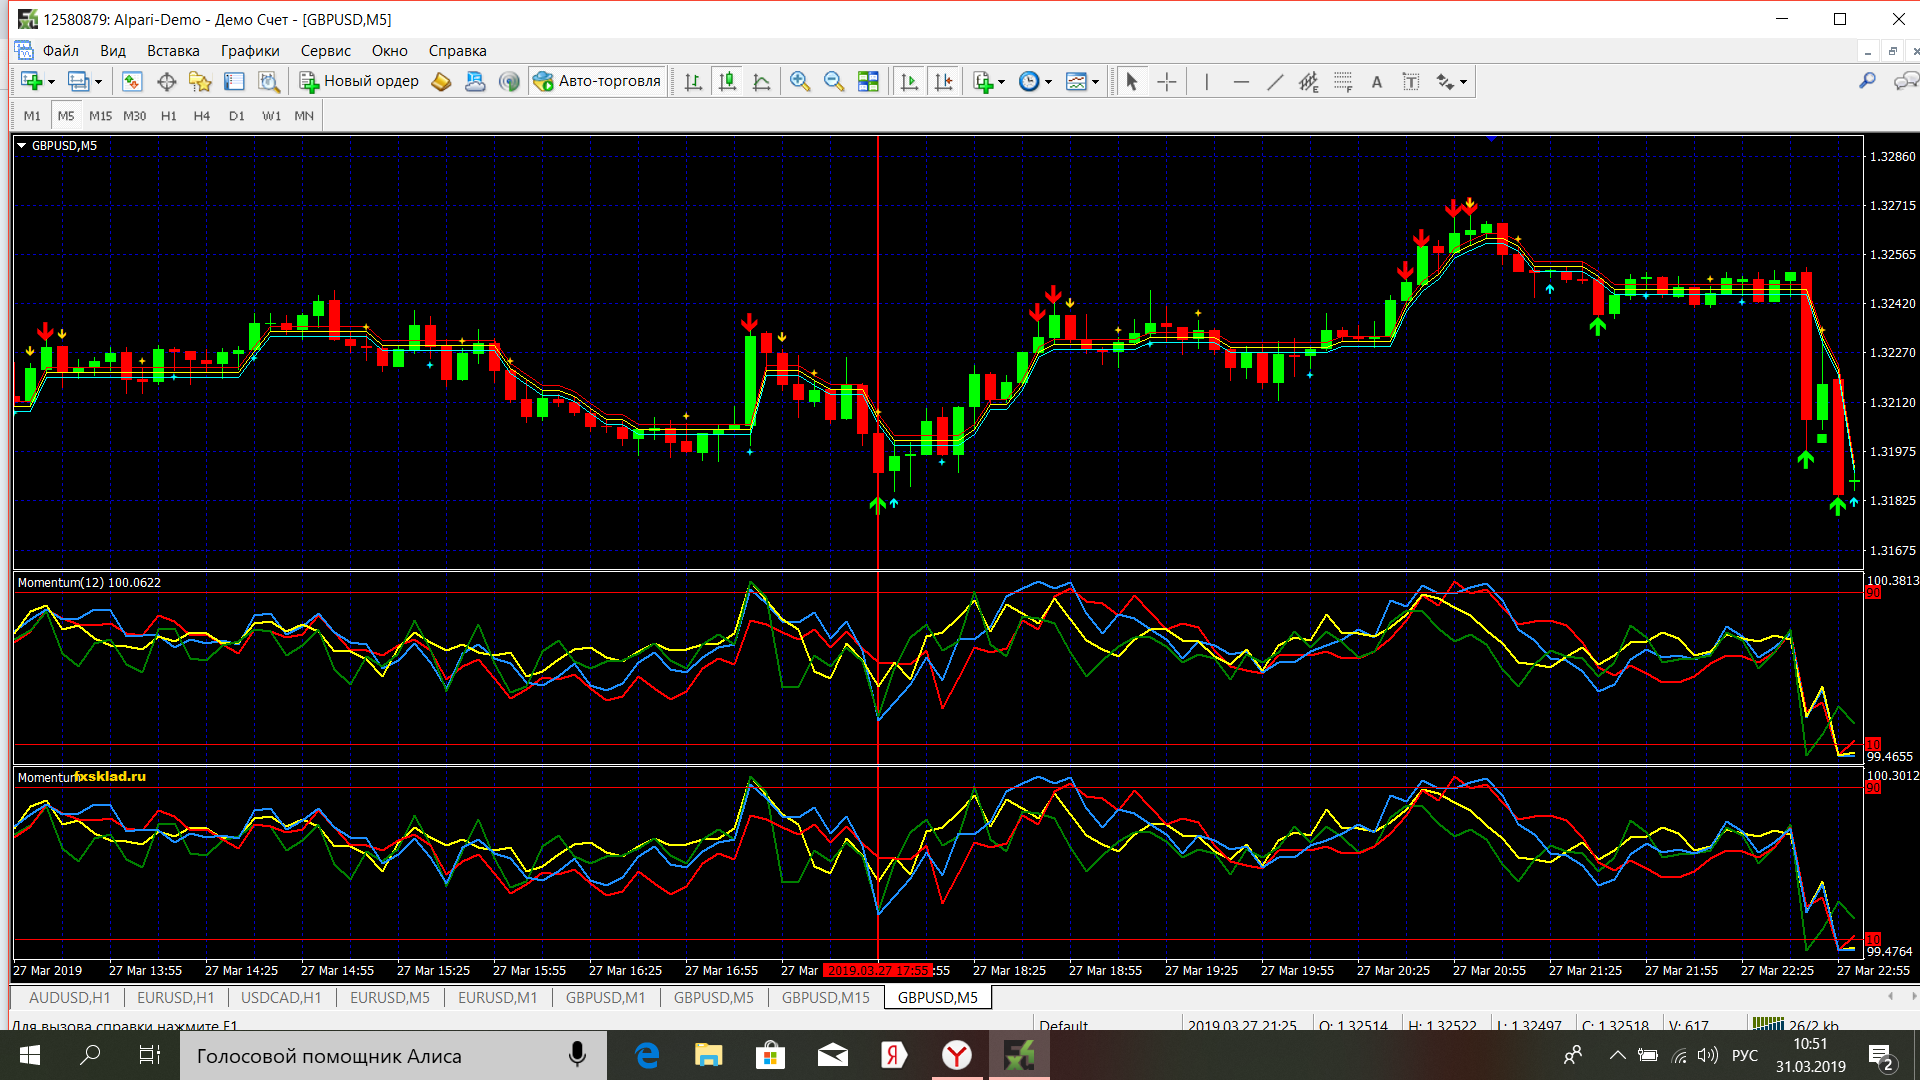1920x1080 pixels.
Task: Tile chart windows with the grid icon
Action: (868, 82)
